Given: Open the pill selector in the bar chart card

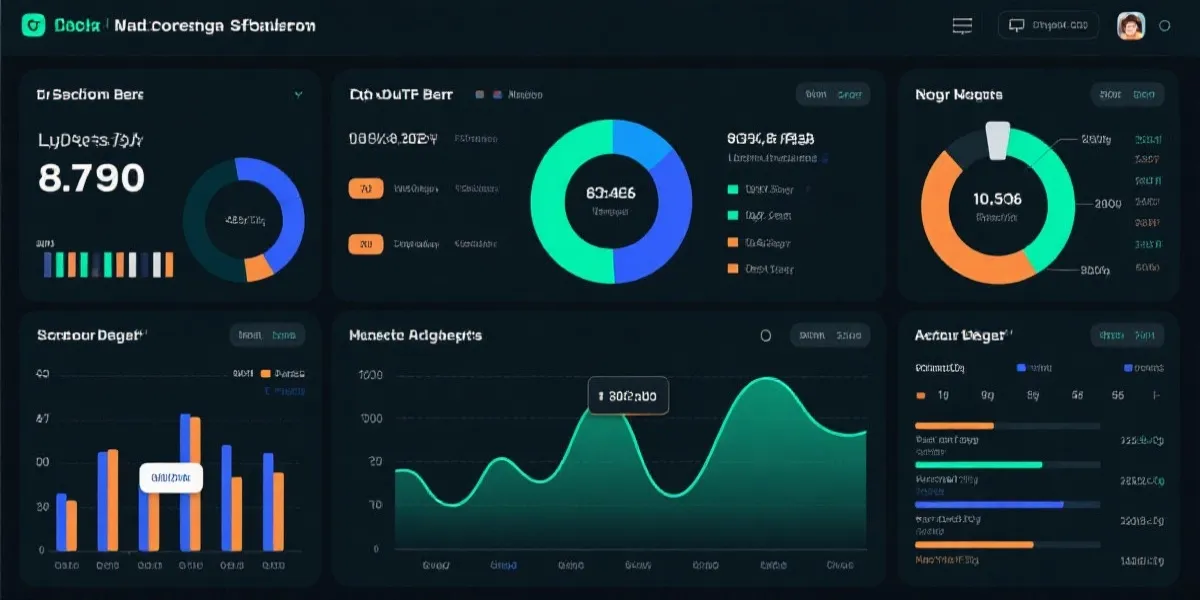Looking at the screenshot, I should (267, 336).
